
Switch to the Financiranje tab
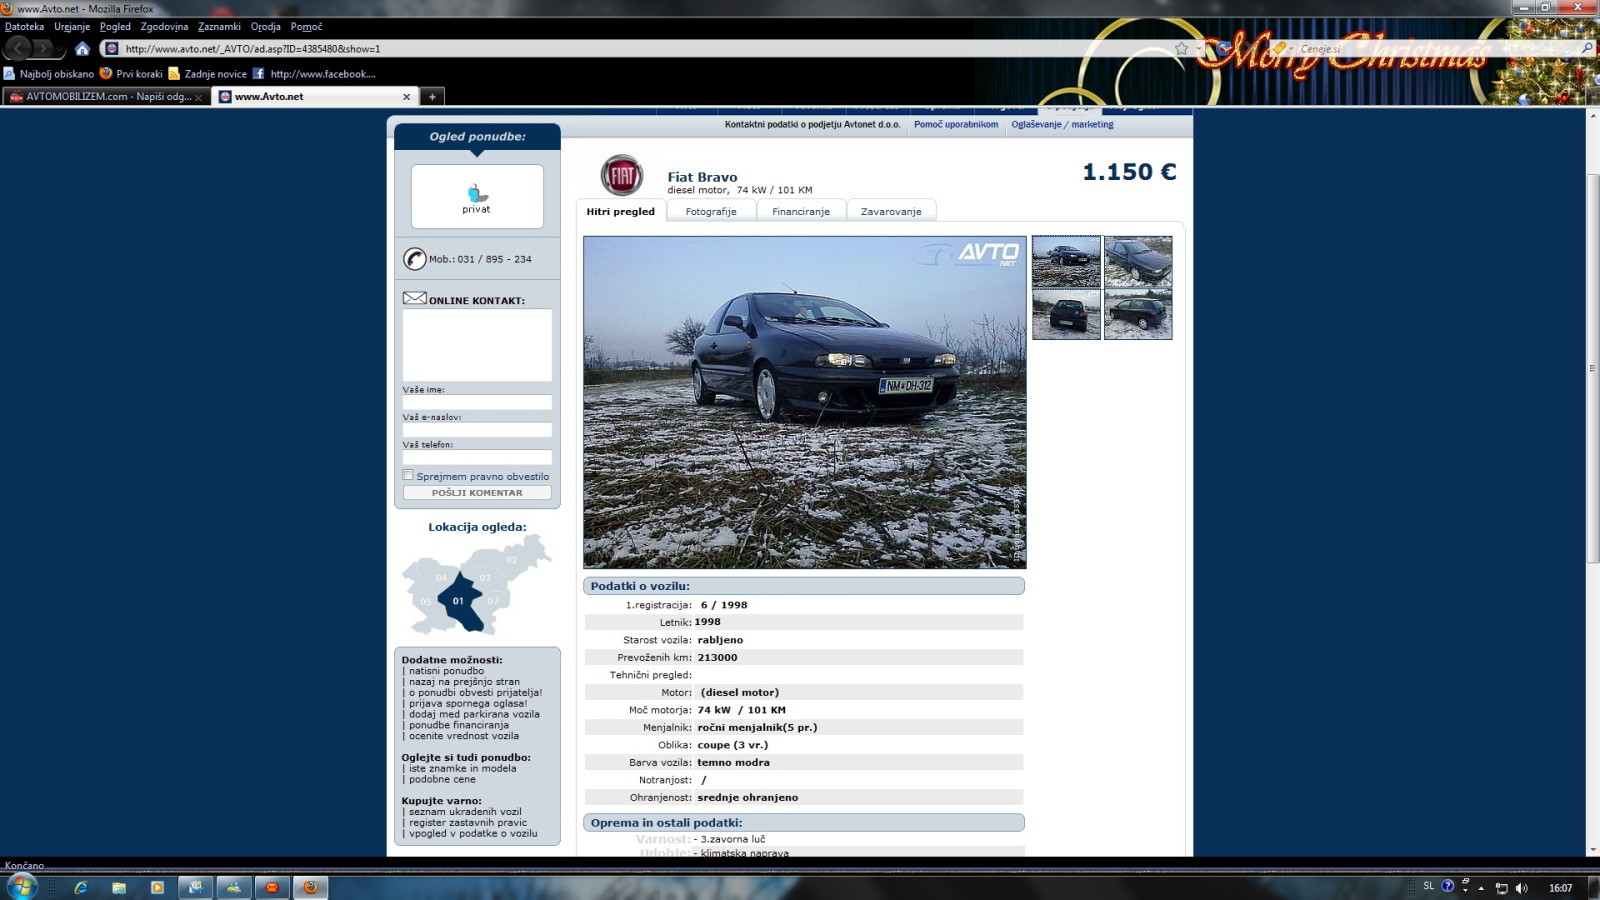coord(801,211)
